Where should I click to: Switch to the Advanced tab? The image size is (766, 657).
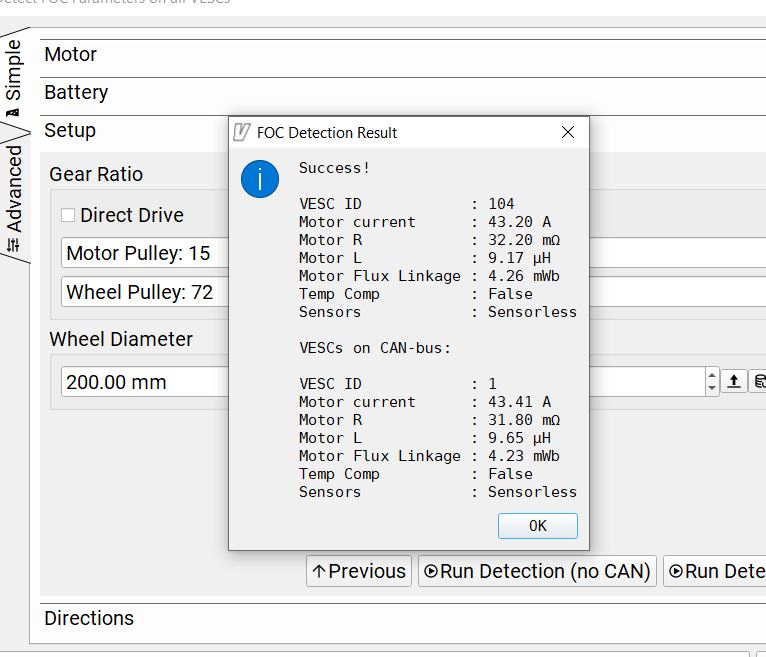click(14, 198)
